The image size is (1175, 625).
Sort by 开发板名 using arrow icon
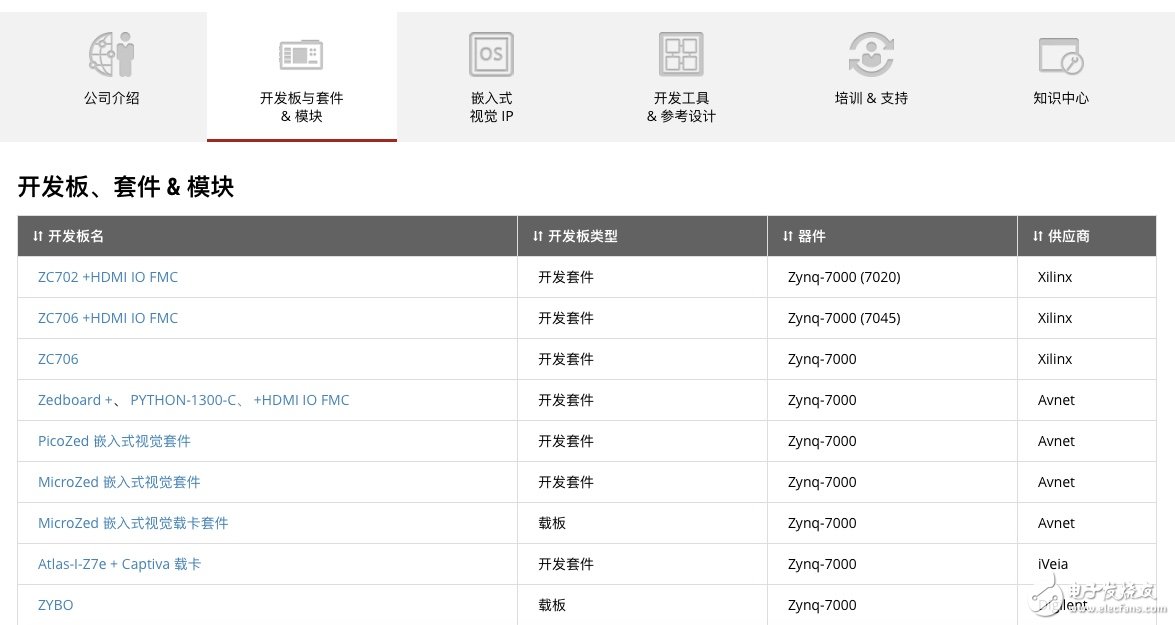point(38,237)
